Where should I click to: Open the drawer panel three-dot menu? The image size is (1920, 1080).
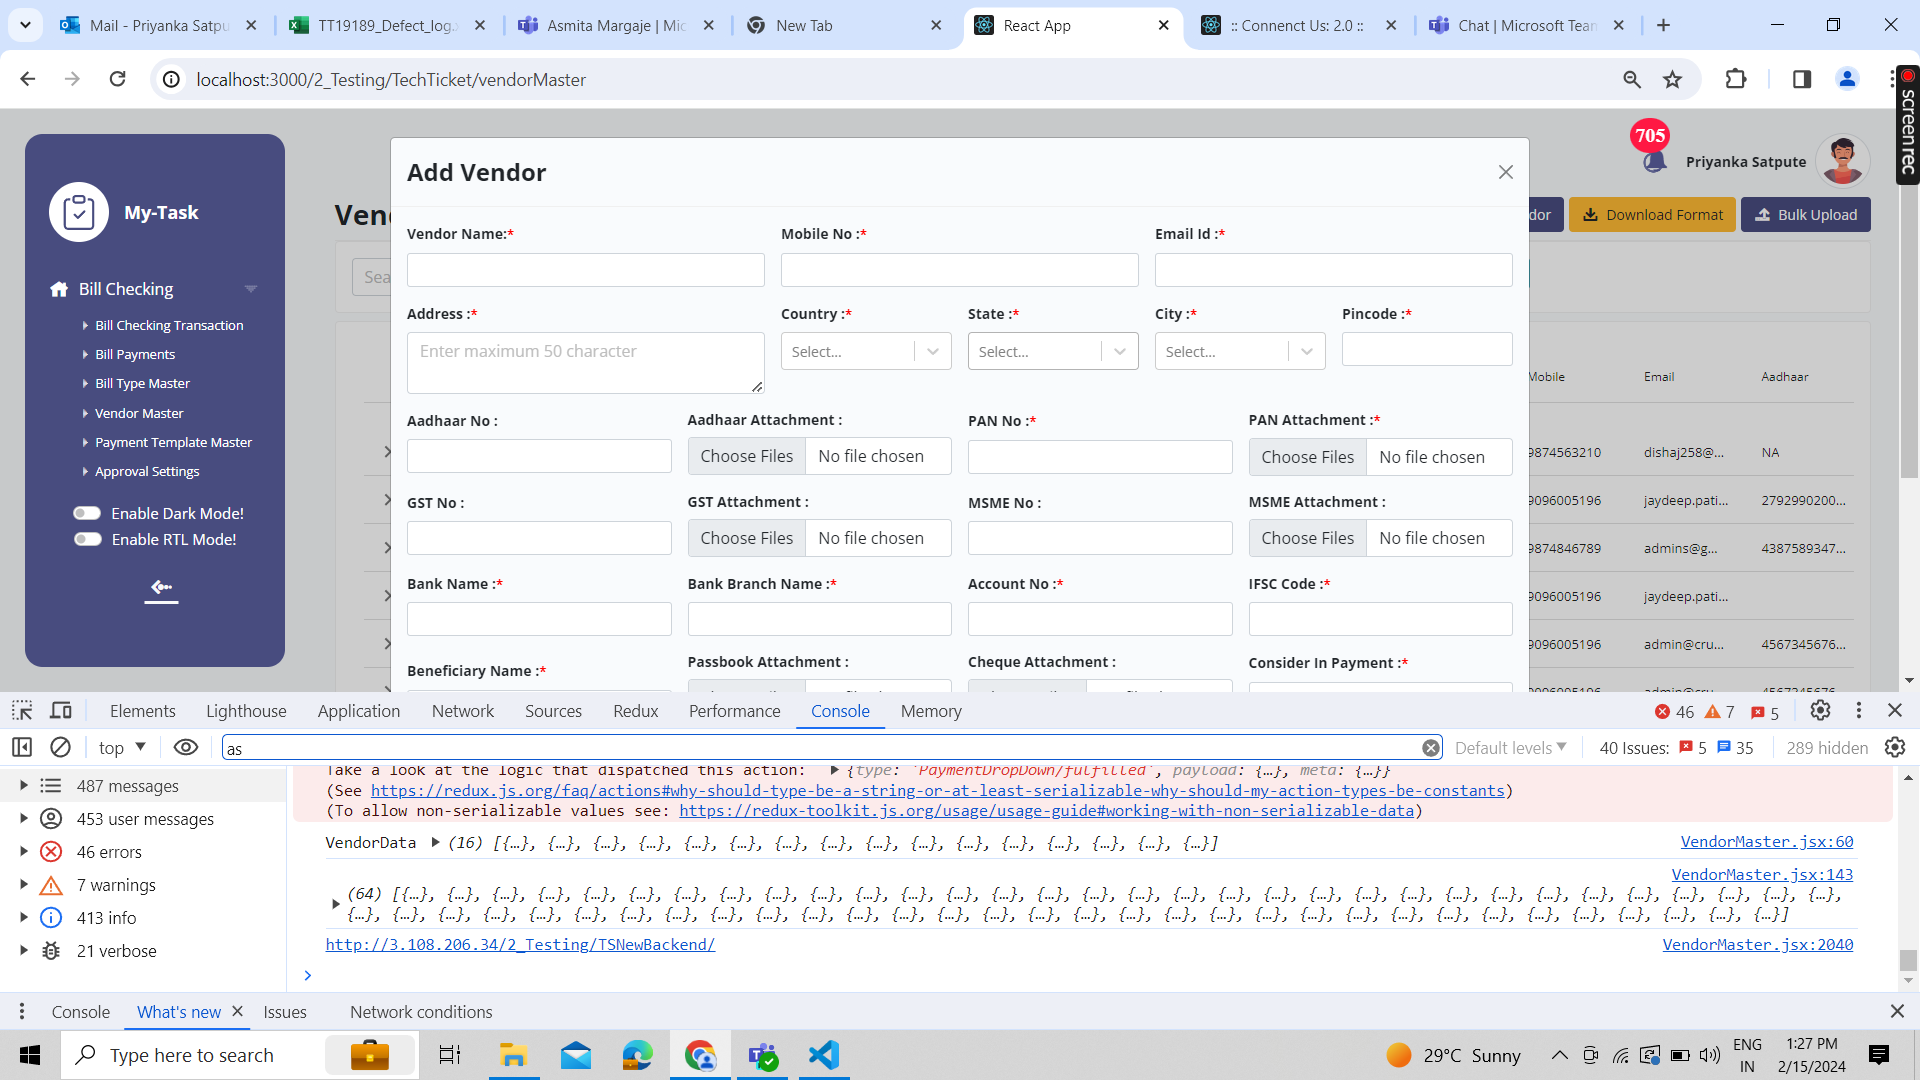point(22,1012)
